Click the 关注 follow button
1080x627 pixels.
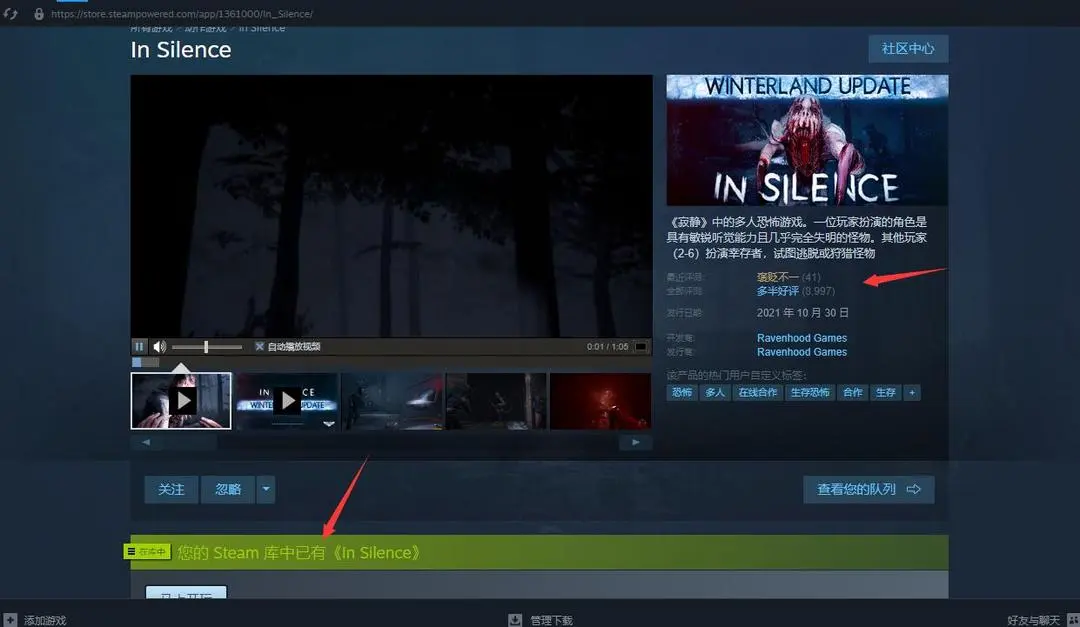coord(171,489)
